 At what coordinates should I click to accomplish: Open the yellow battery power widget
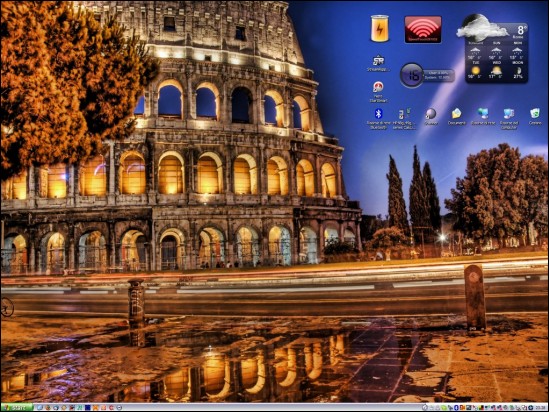coord(380,28)
